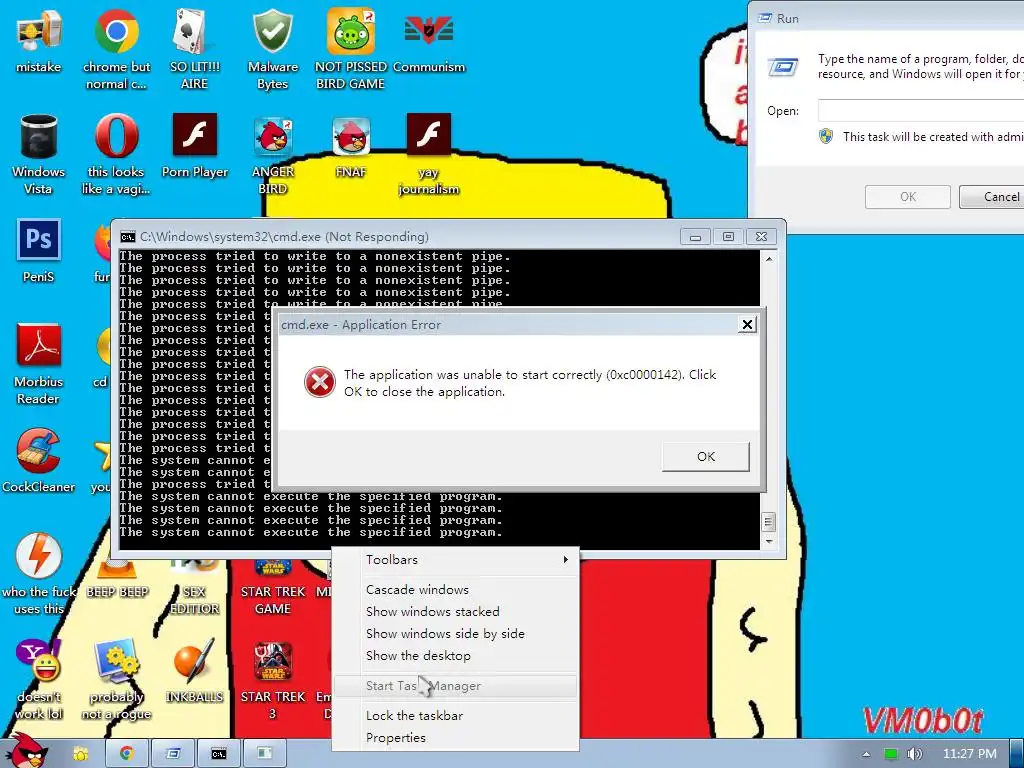Open Chrome from the taskbar
Viewport: 1024px width, 768px height.
coord(126,754)
